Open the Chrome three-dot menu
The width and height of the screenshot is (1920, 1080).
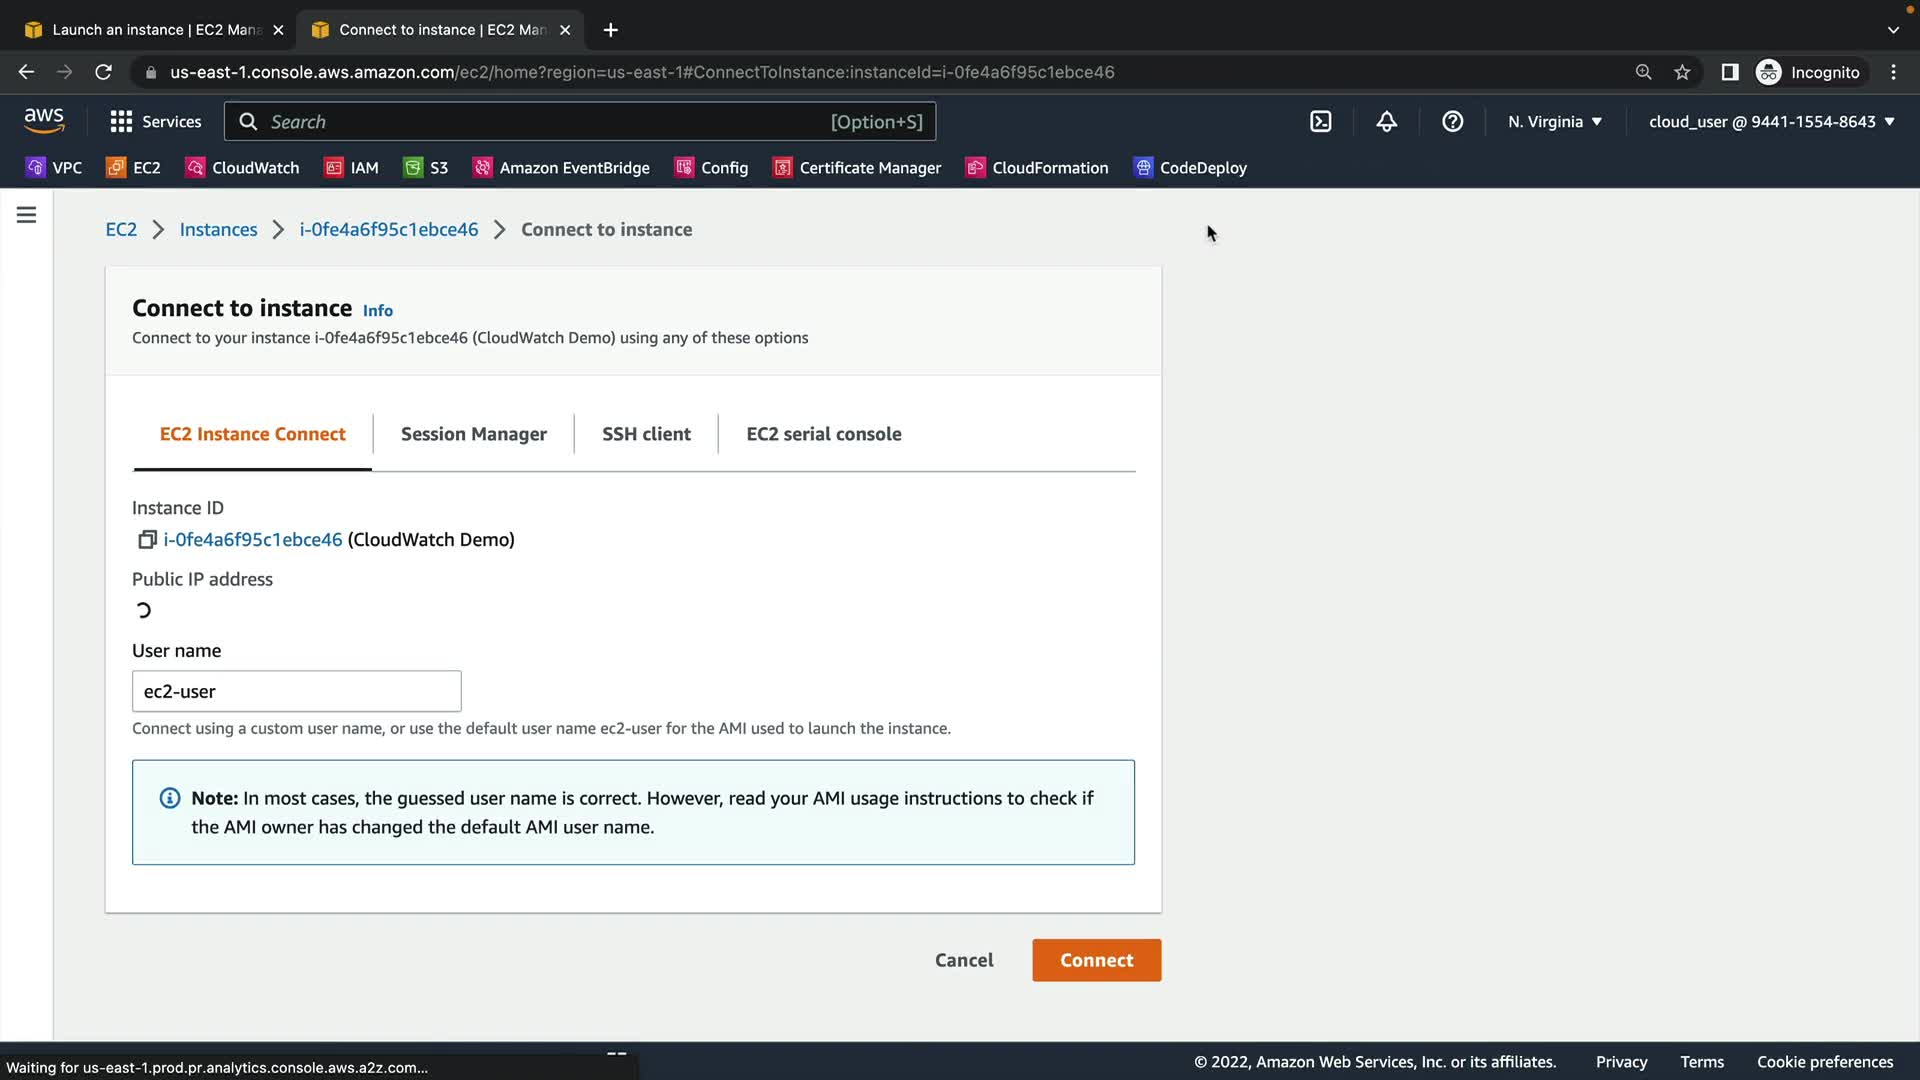(1893, 72)
